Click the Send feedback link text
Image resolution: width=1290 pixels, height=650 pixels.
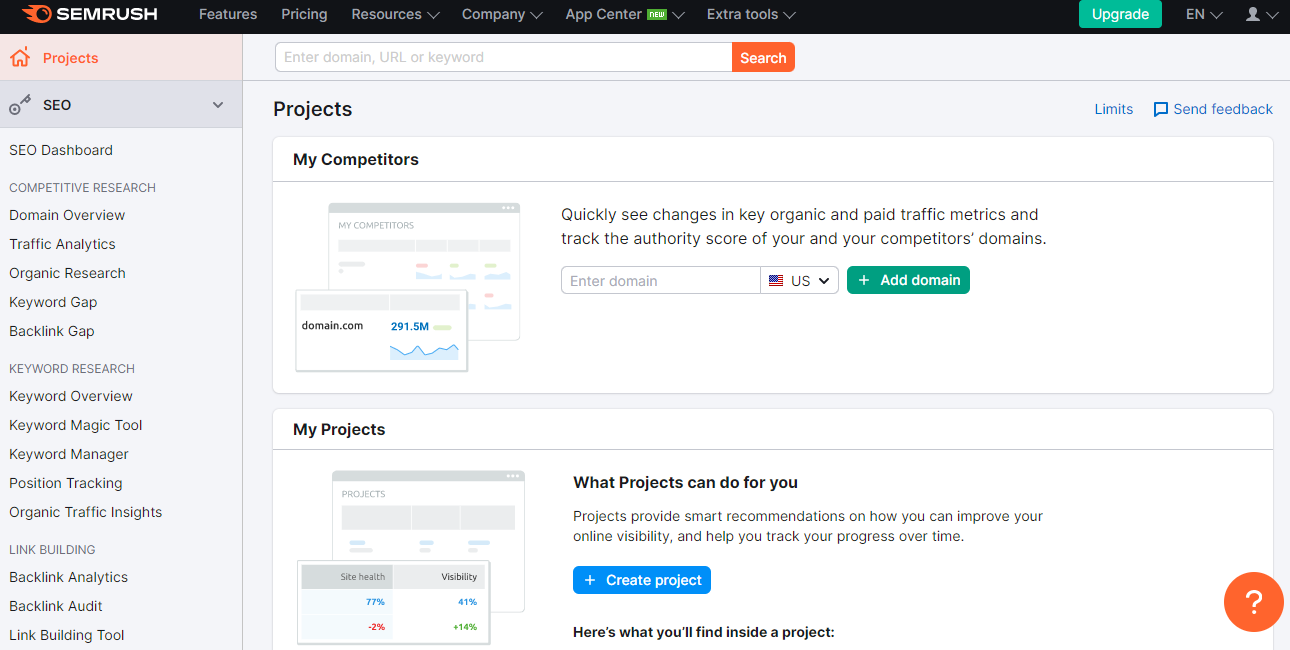pyautogui.click(x=1223, y=109)
